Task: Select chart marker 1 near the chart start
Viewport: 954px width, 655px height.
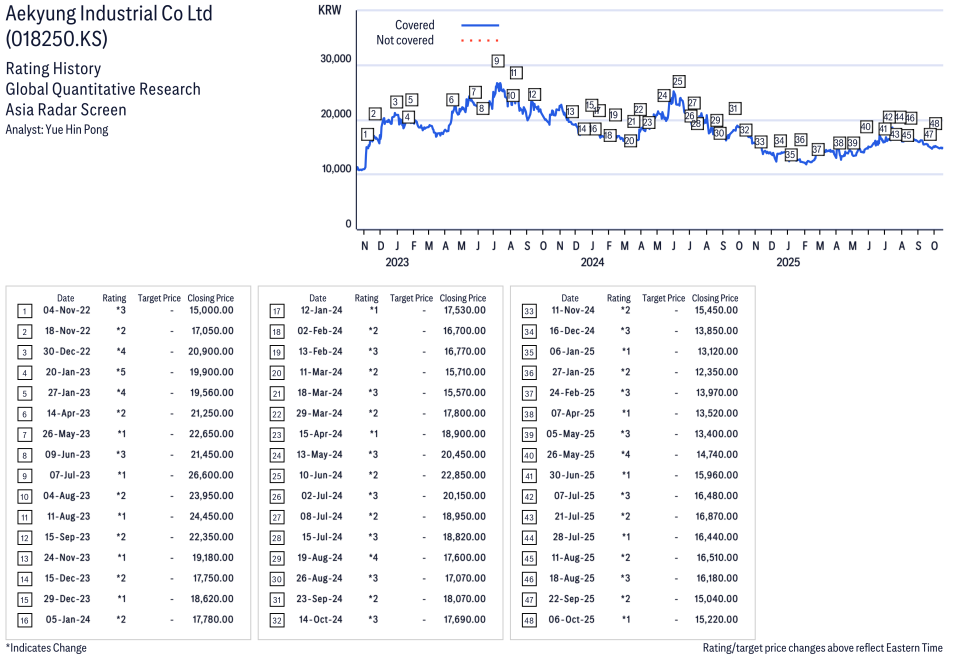Action: (x=366, y=134)
